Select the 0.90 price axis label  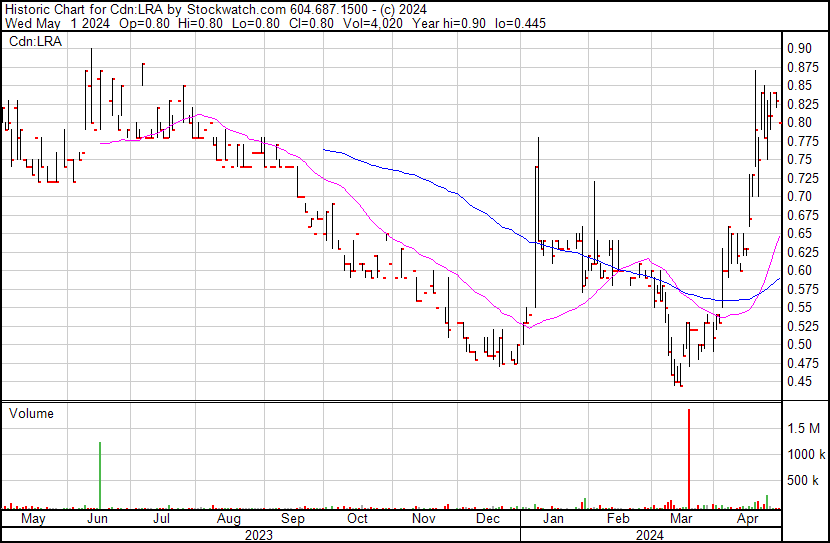point(799,48)
